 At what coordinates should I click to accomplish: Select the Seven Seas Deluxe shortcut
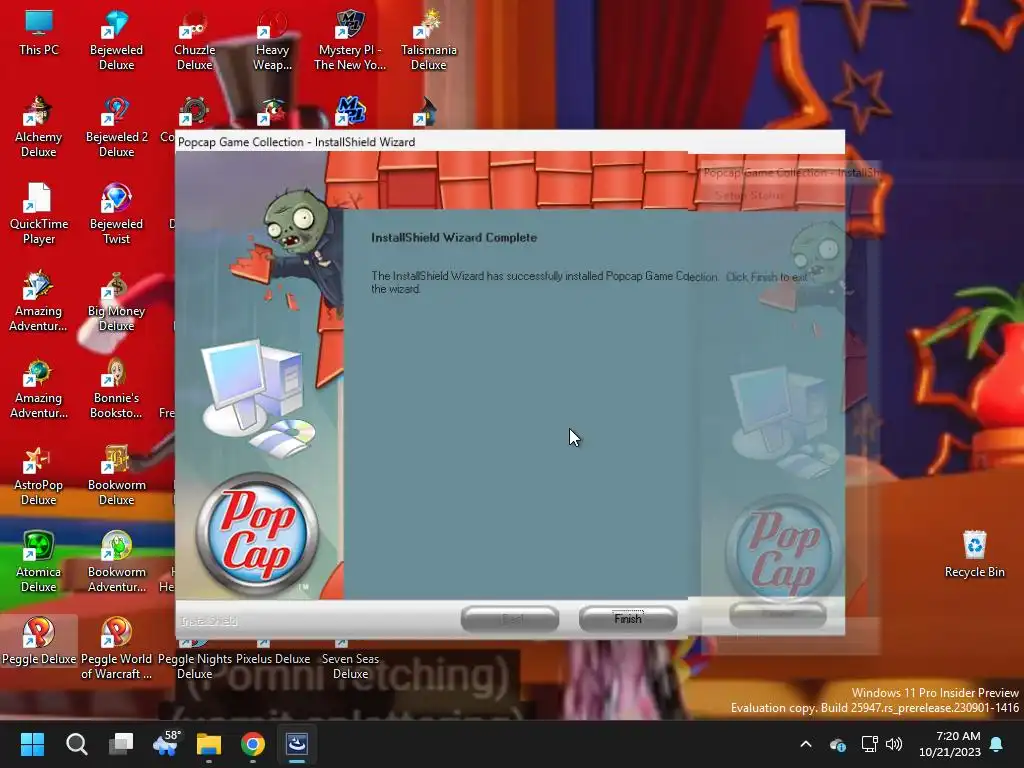350,660
